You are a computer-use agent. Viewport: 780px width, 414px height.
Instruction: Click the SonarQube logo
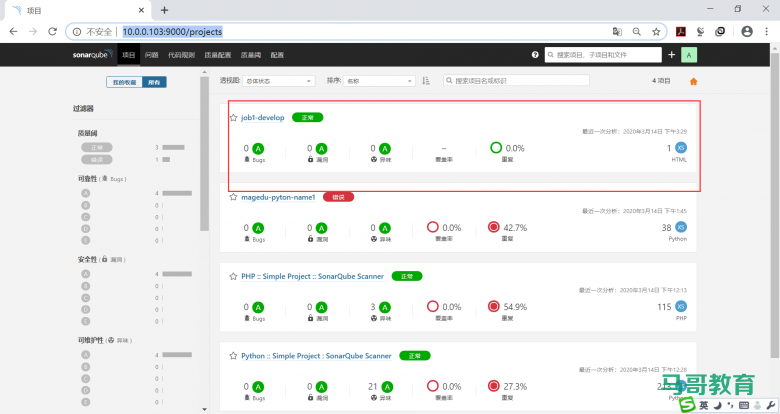click(x=92, y=54)
